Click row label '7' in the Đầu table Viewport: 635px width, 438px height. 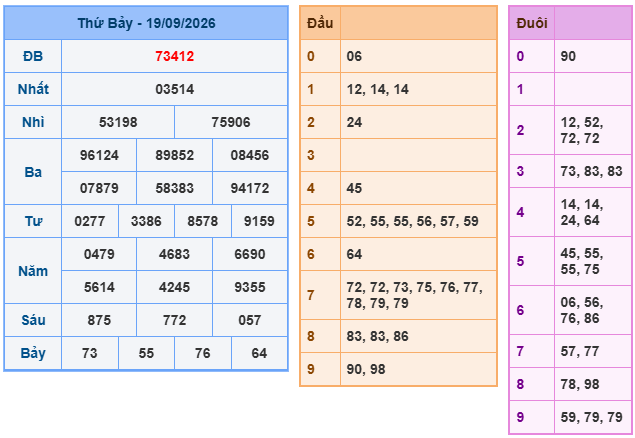point(311,295)
